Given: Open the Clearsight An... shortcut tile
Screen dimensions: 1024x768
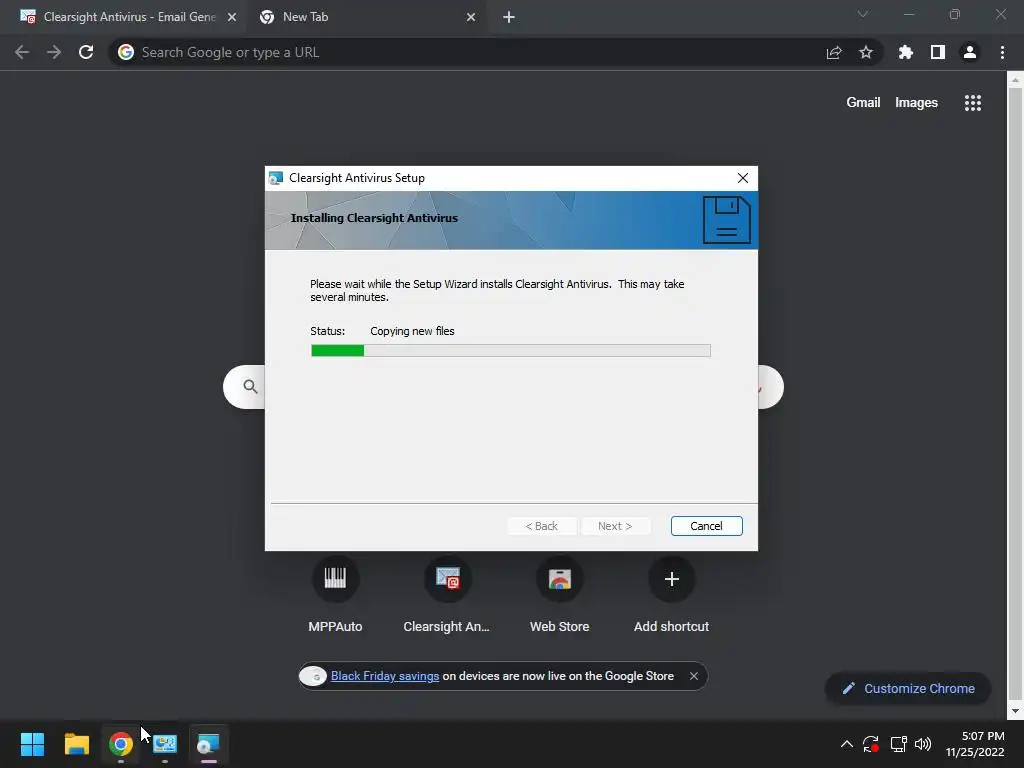Looking at the screenshot, I should [x=447, y=594].
